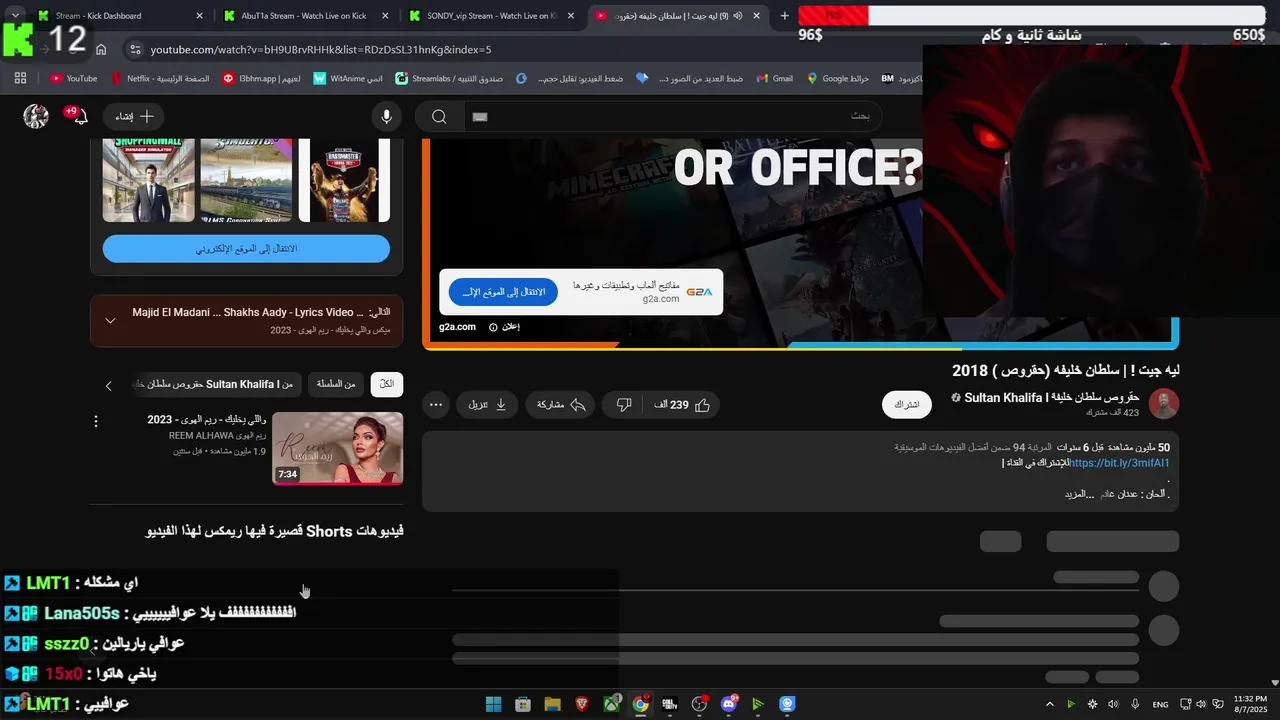Open the YouTube bookmark
Image resolution: width=1280 pixels, height=720 pixels.
[x=73, y=78]
